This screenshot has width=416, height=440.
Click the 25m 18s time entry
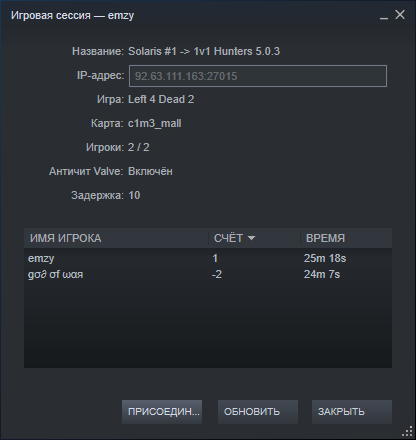click(325, 258)
